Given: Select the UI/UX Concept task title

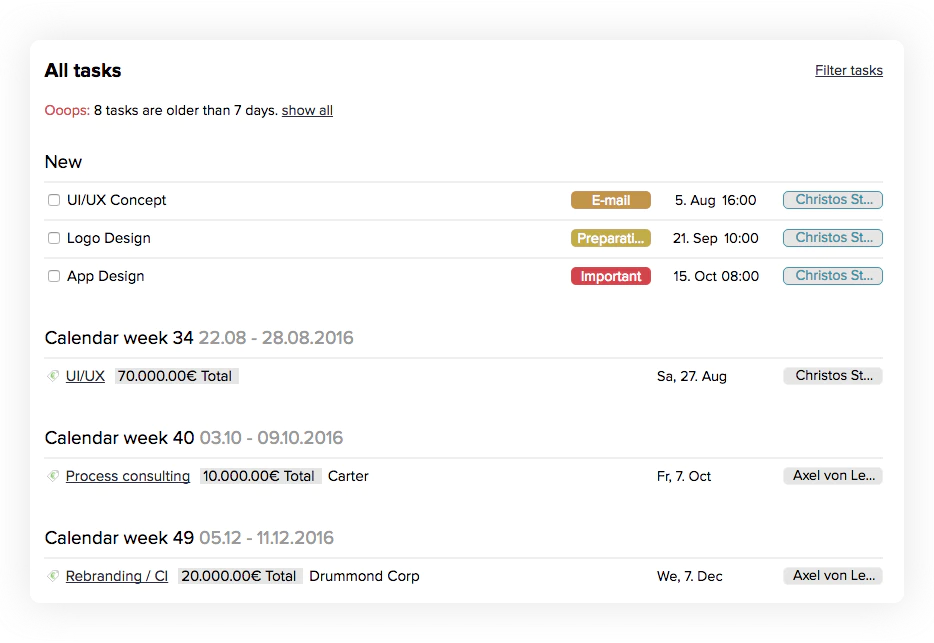Looking at the screenshot, I should tap(117, 200).
